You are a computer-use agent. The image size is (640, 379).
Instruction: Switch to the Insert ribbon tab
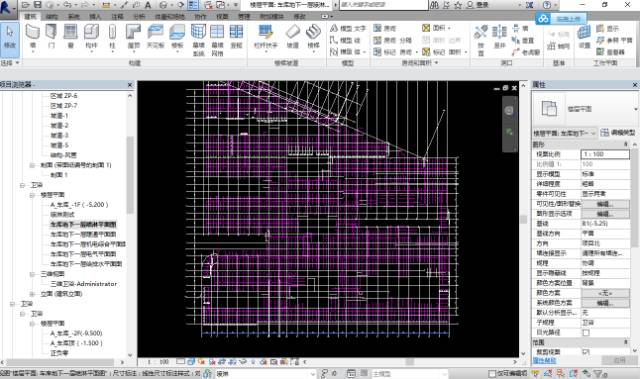point(95,17)
